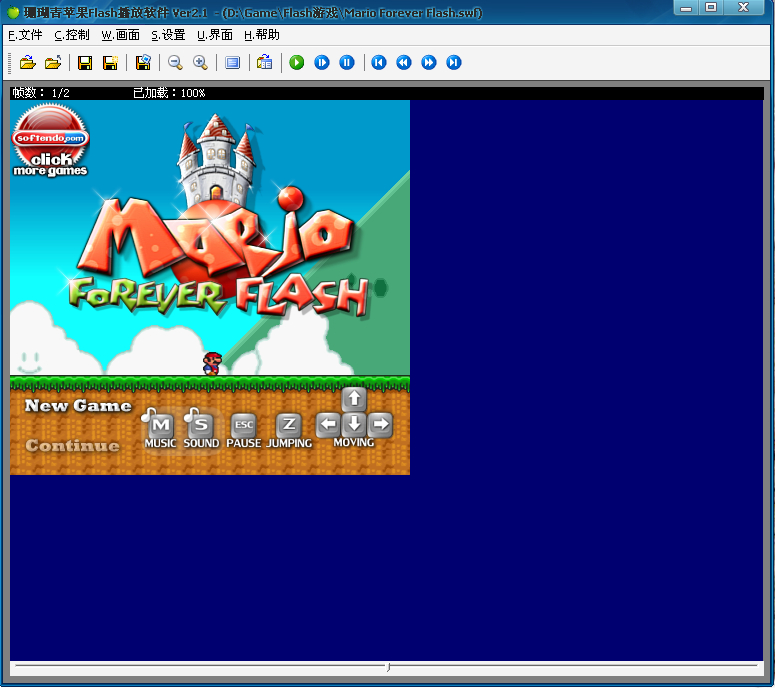The image size is (775, 688).
Task: Open the C.控制 menu
Action: point(72,35)
